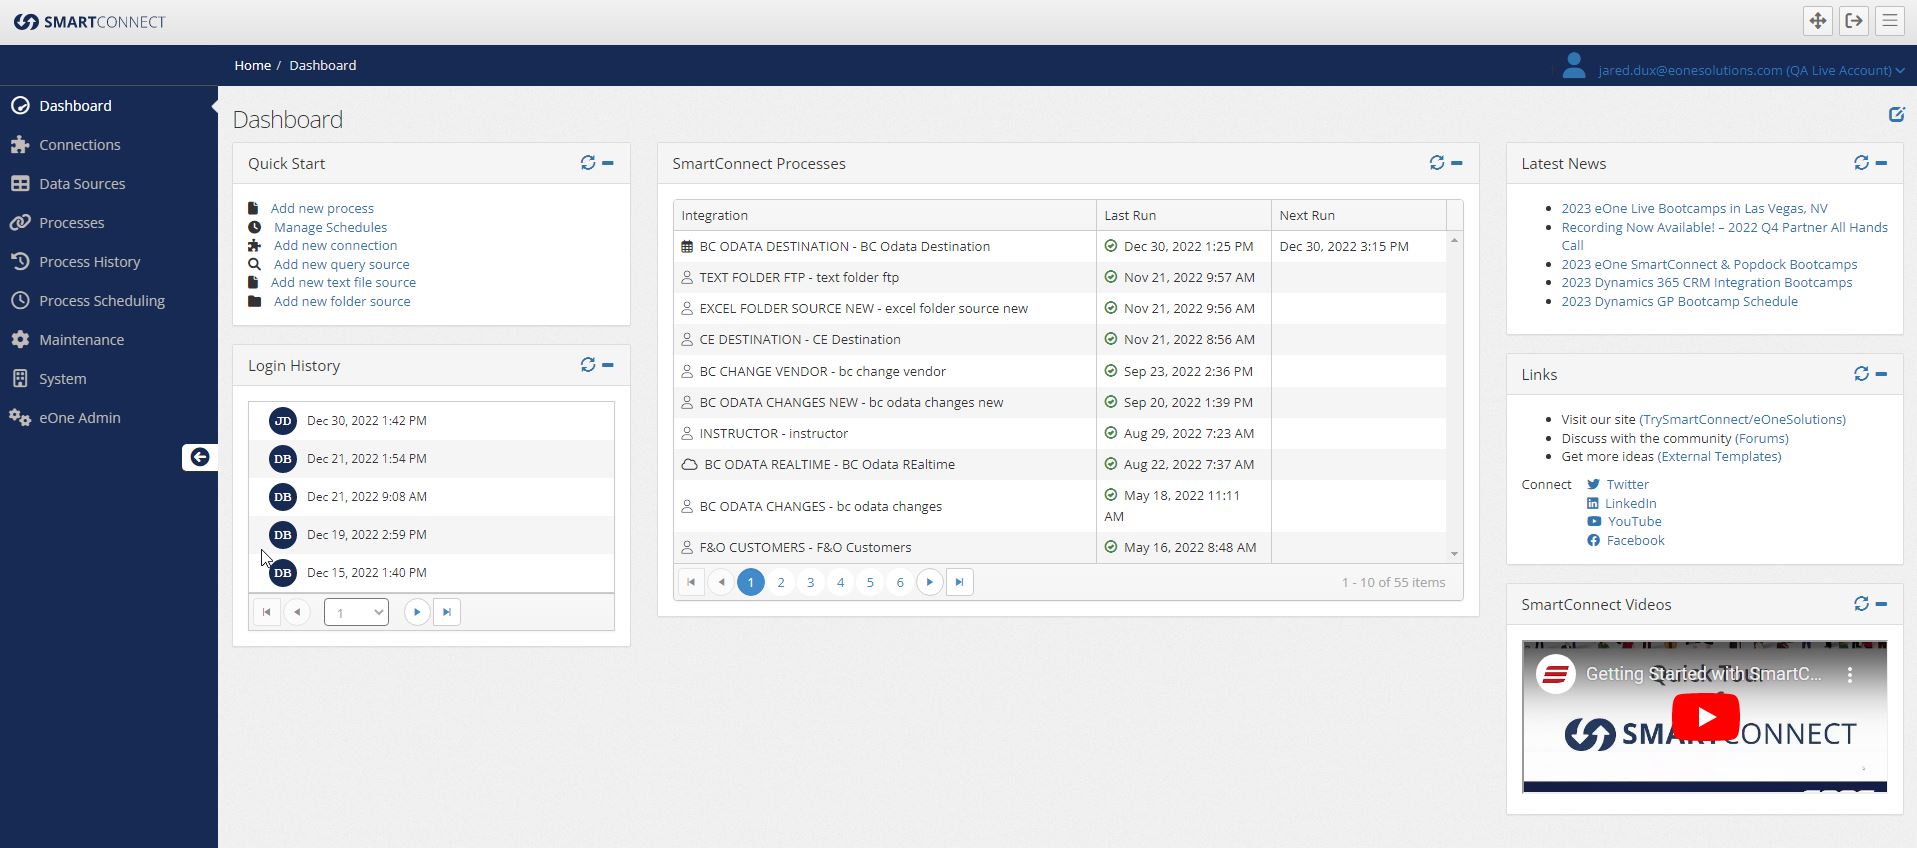The height and width of the screenshot is (848, 1917).
Task: Open the Twitter link
Action: coord(1627,485)
